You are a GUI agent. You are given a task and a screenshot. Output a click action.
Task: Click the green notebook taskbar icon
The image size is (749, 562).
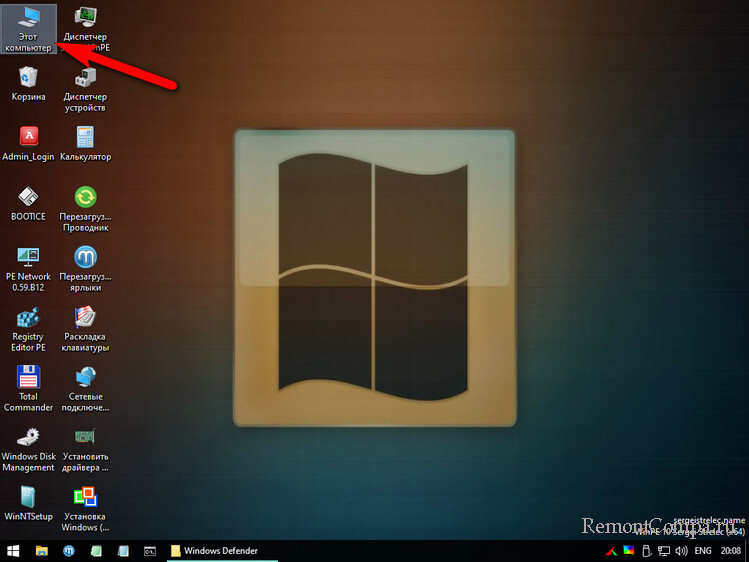click(96, 551)
